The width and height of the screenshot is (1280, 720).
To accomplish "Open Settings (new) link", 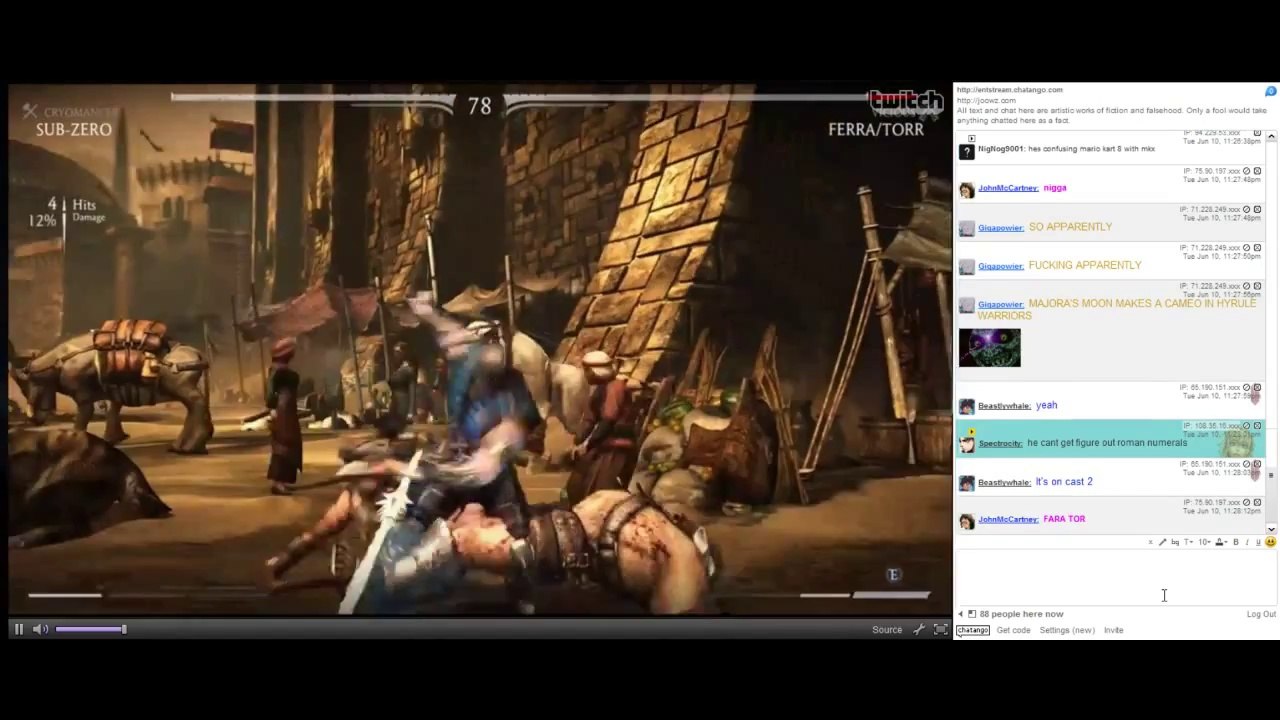I will pyautogui.click(x=1067, y=630).
